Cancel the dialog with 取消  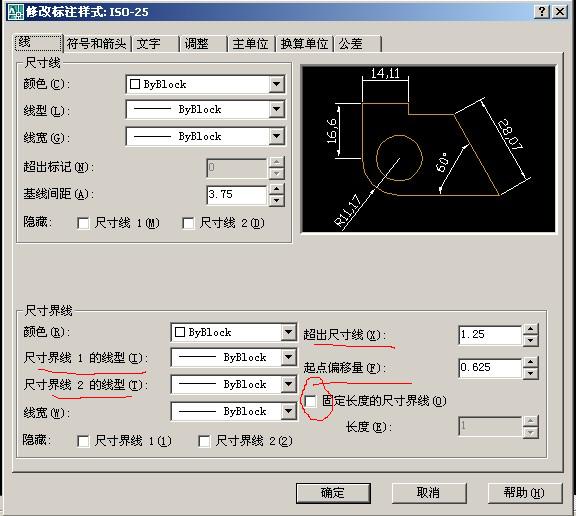(x=429, y=493)
